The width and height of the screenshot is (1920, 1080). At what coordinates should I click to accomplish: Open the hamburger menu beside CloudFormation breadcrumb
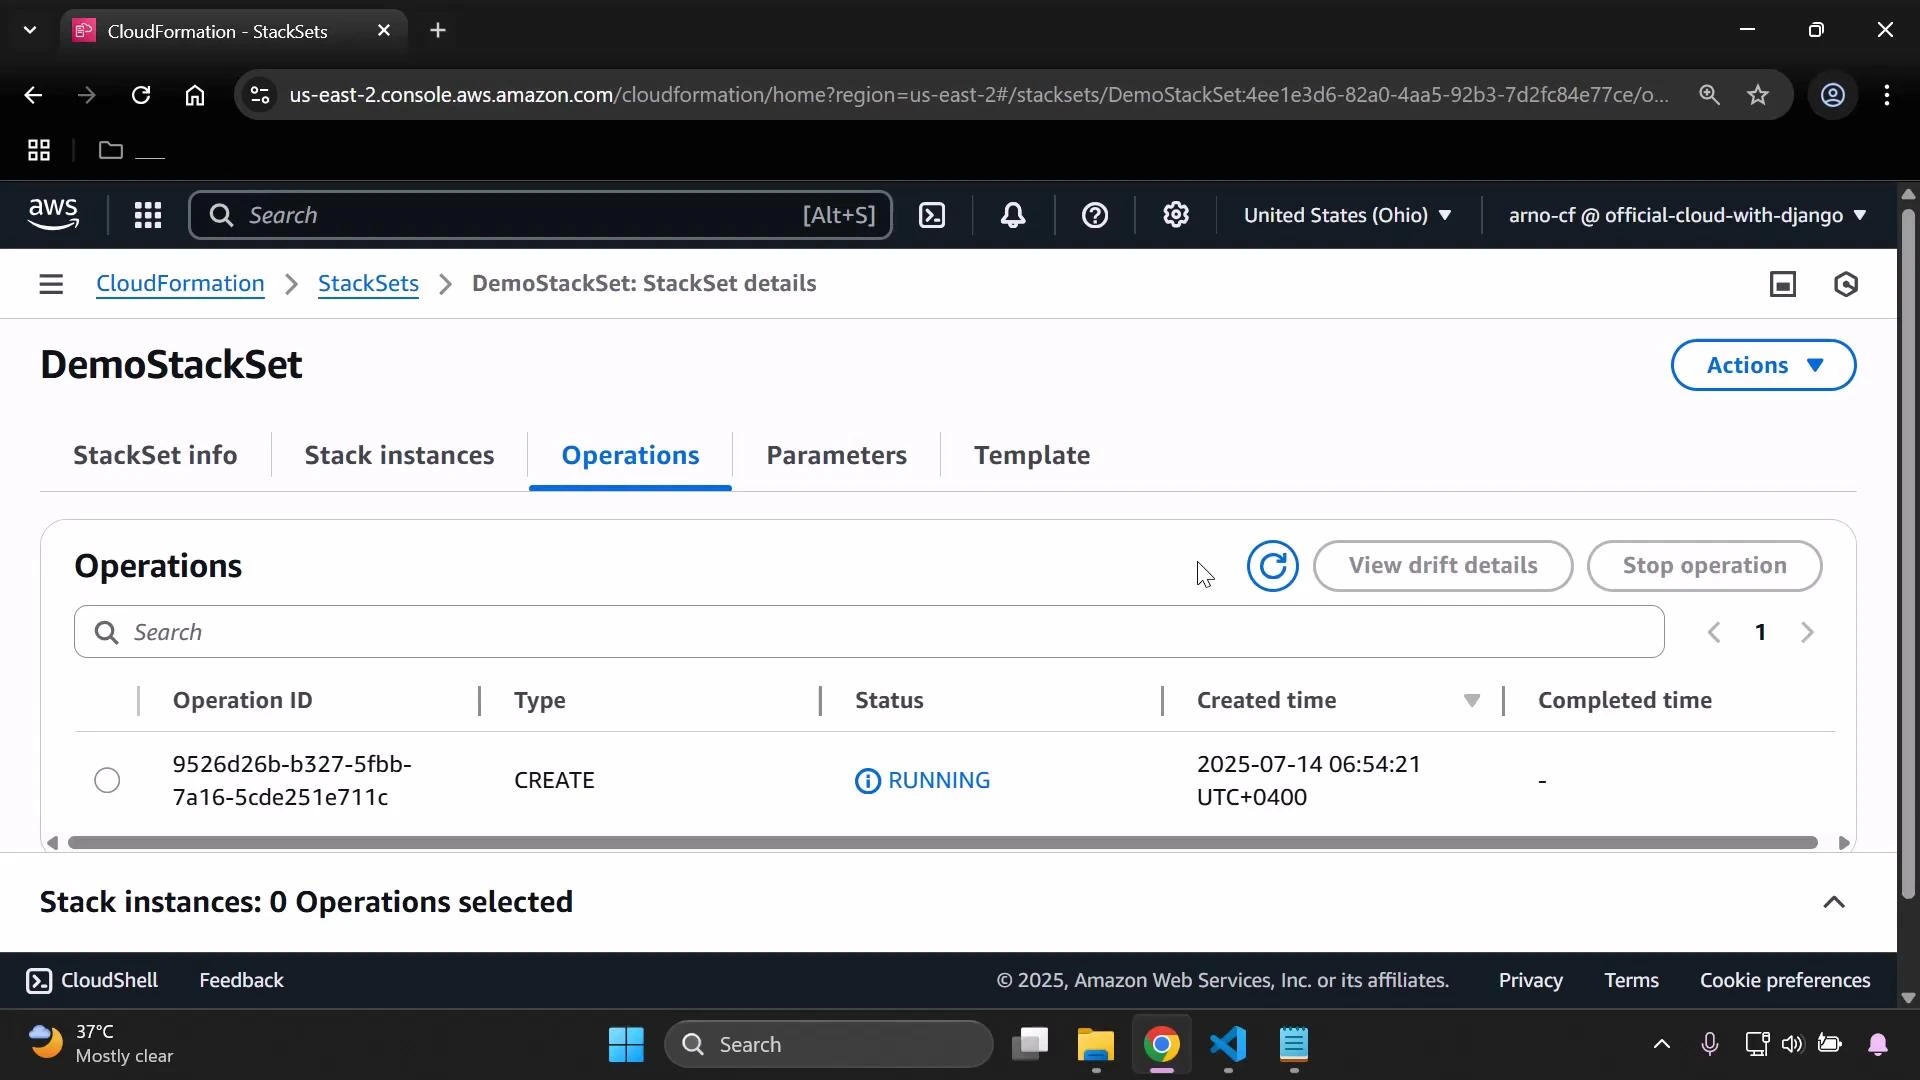[51, 284]
